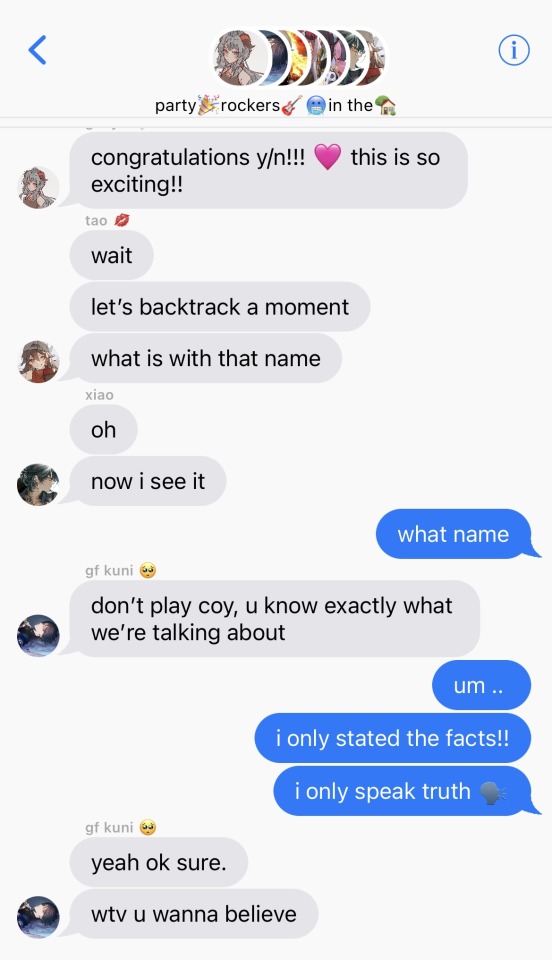Image resolution: width=552 pixels, height=960 pixels.
Task: Tap xiao's avatar next to "now i see it"
Action: [x=38, y=485]
